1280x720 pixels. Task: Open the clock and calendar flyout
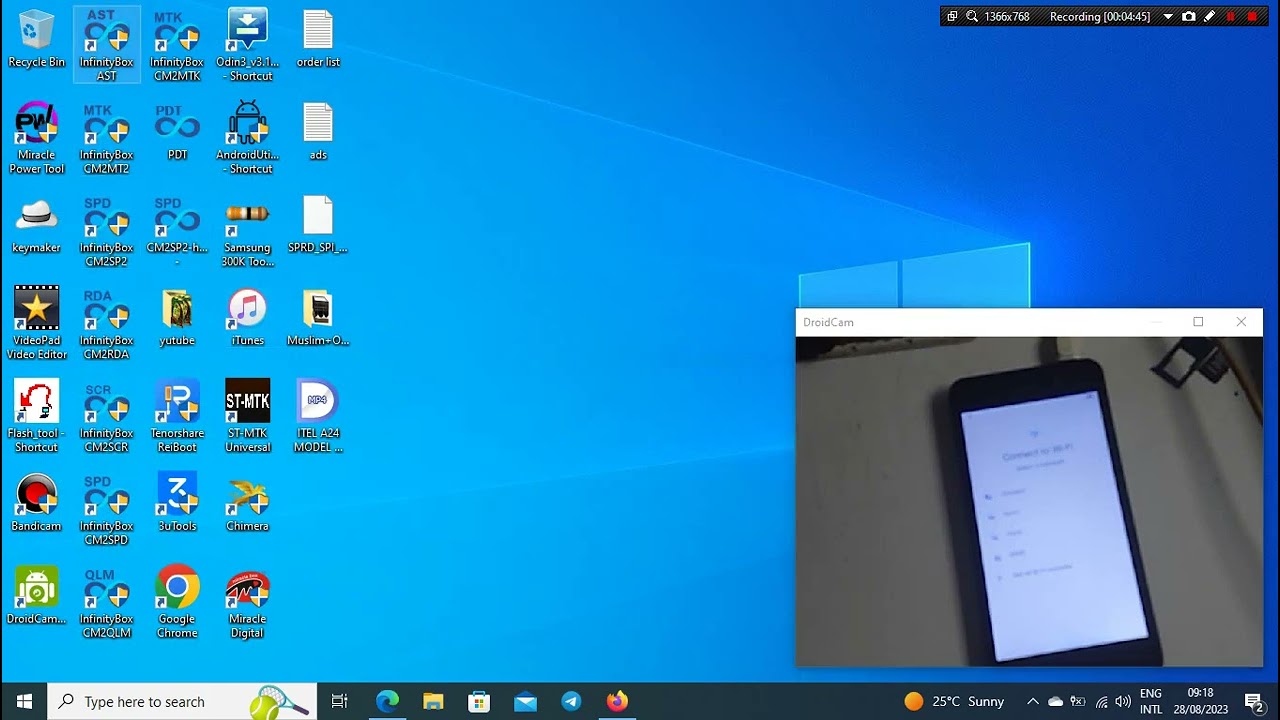click(1200, 701)
